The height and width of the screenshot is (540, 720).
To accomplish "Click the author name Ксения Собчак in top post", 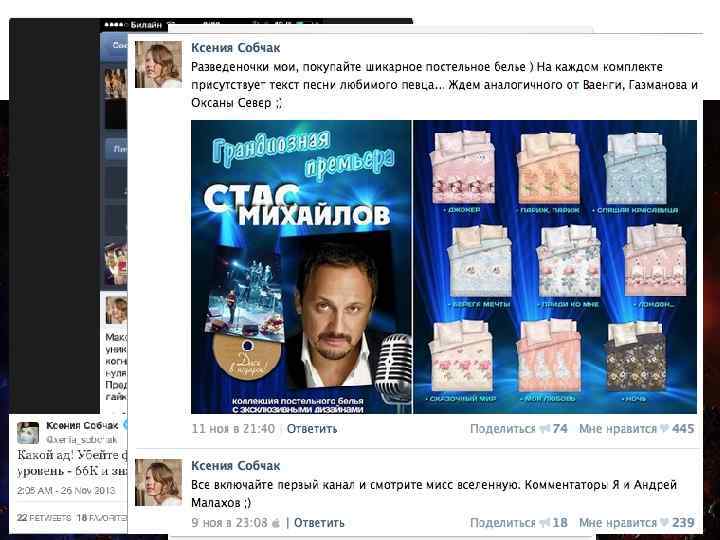I will click(236, 48).
